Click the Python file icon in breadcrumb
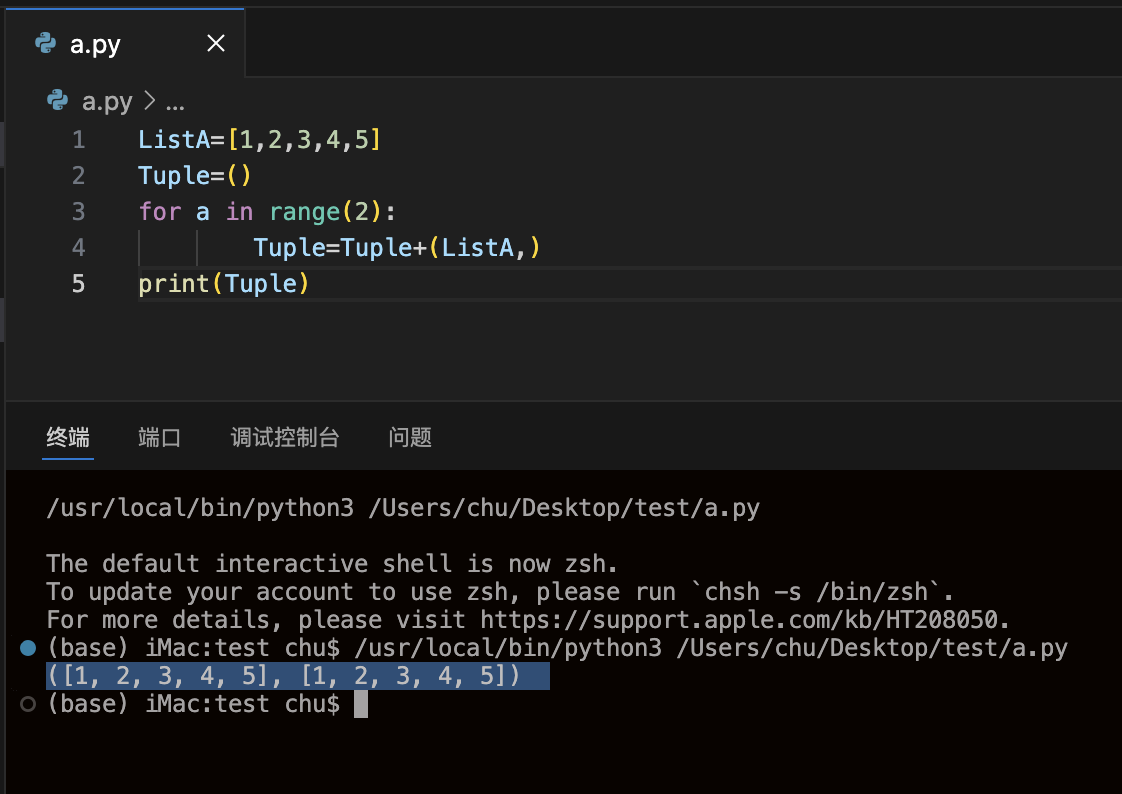 click(x=58, y=101)
